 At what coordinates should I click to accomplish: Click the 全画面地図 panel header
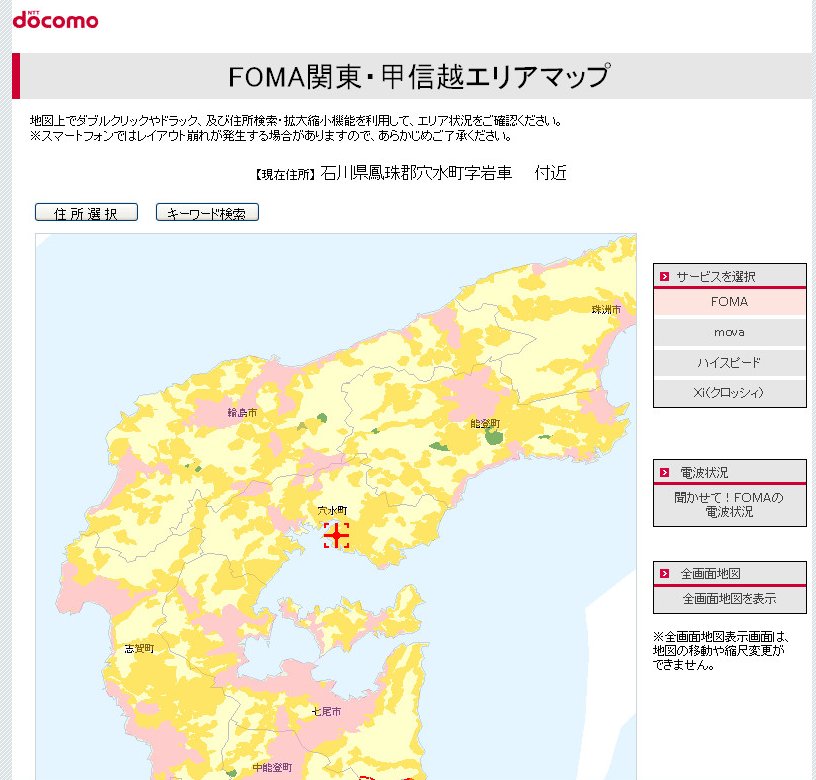tap(730, 573)
